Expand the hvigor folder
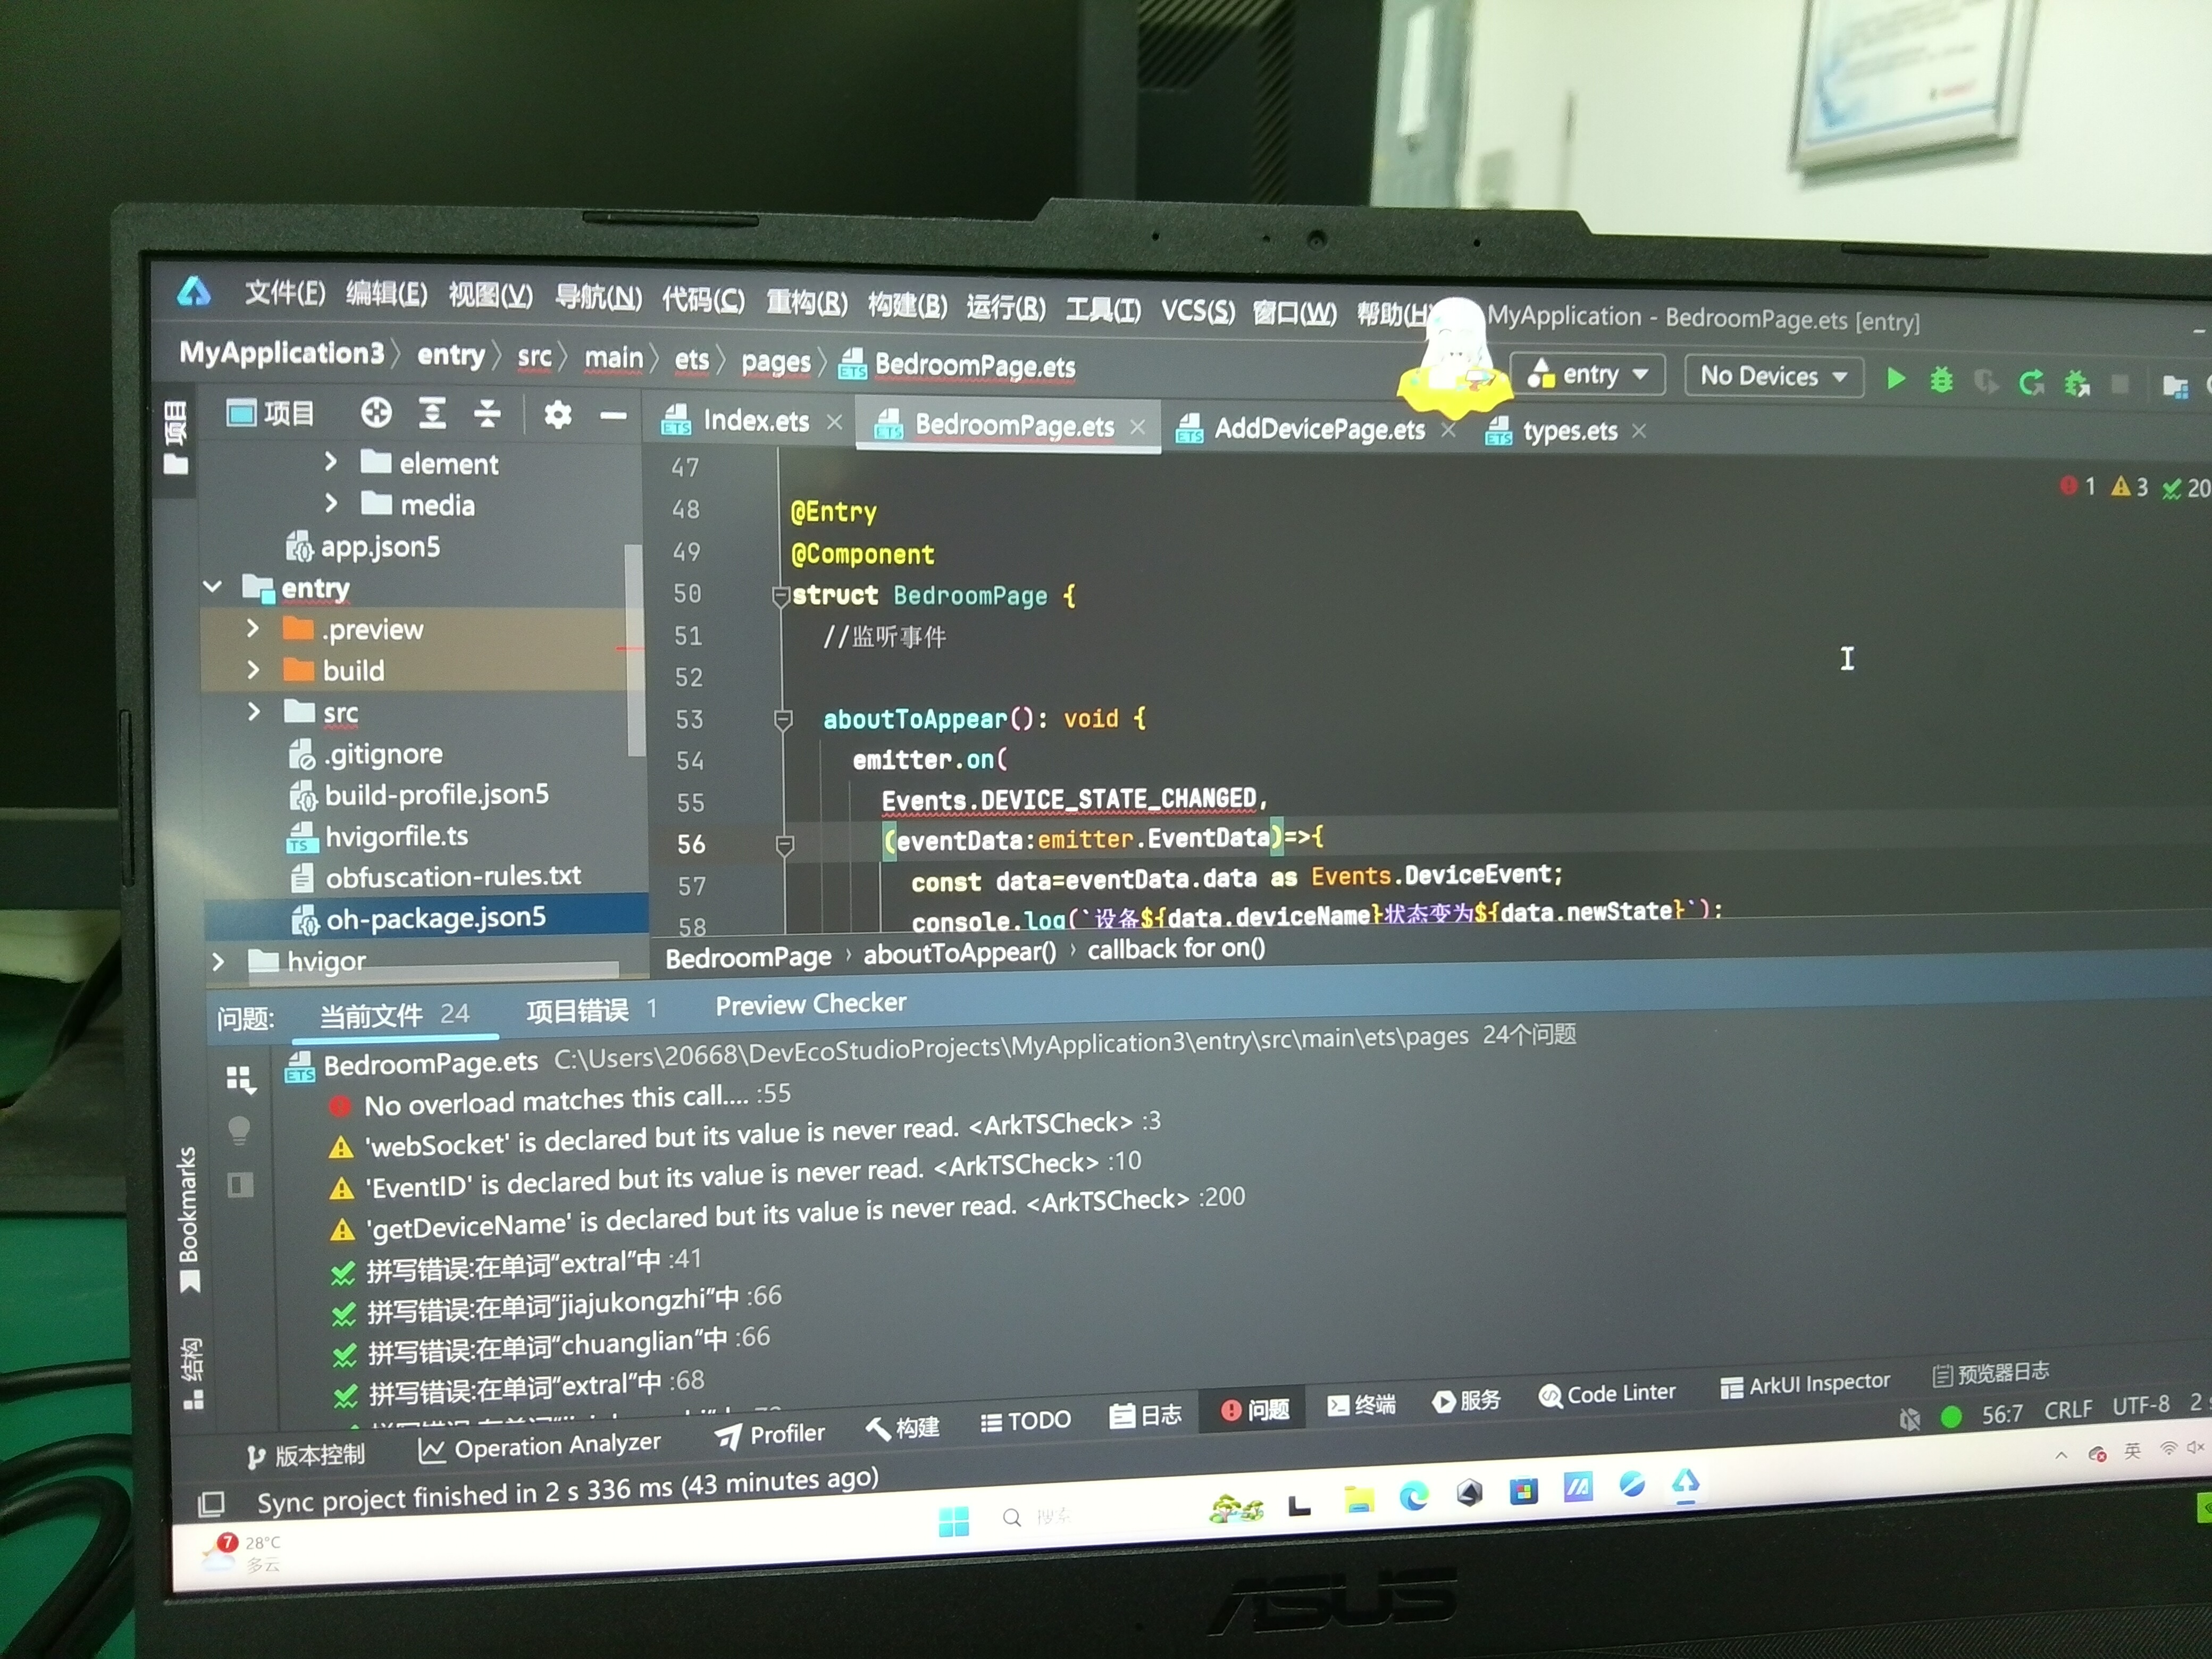2212x1659 pixels. [218, 961]
